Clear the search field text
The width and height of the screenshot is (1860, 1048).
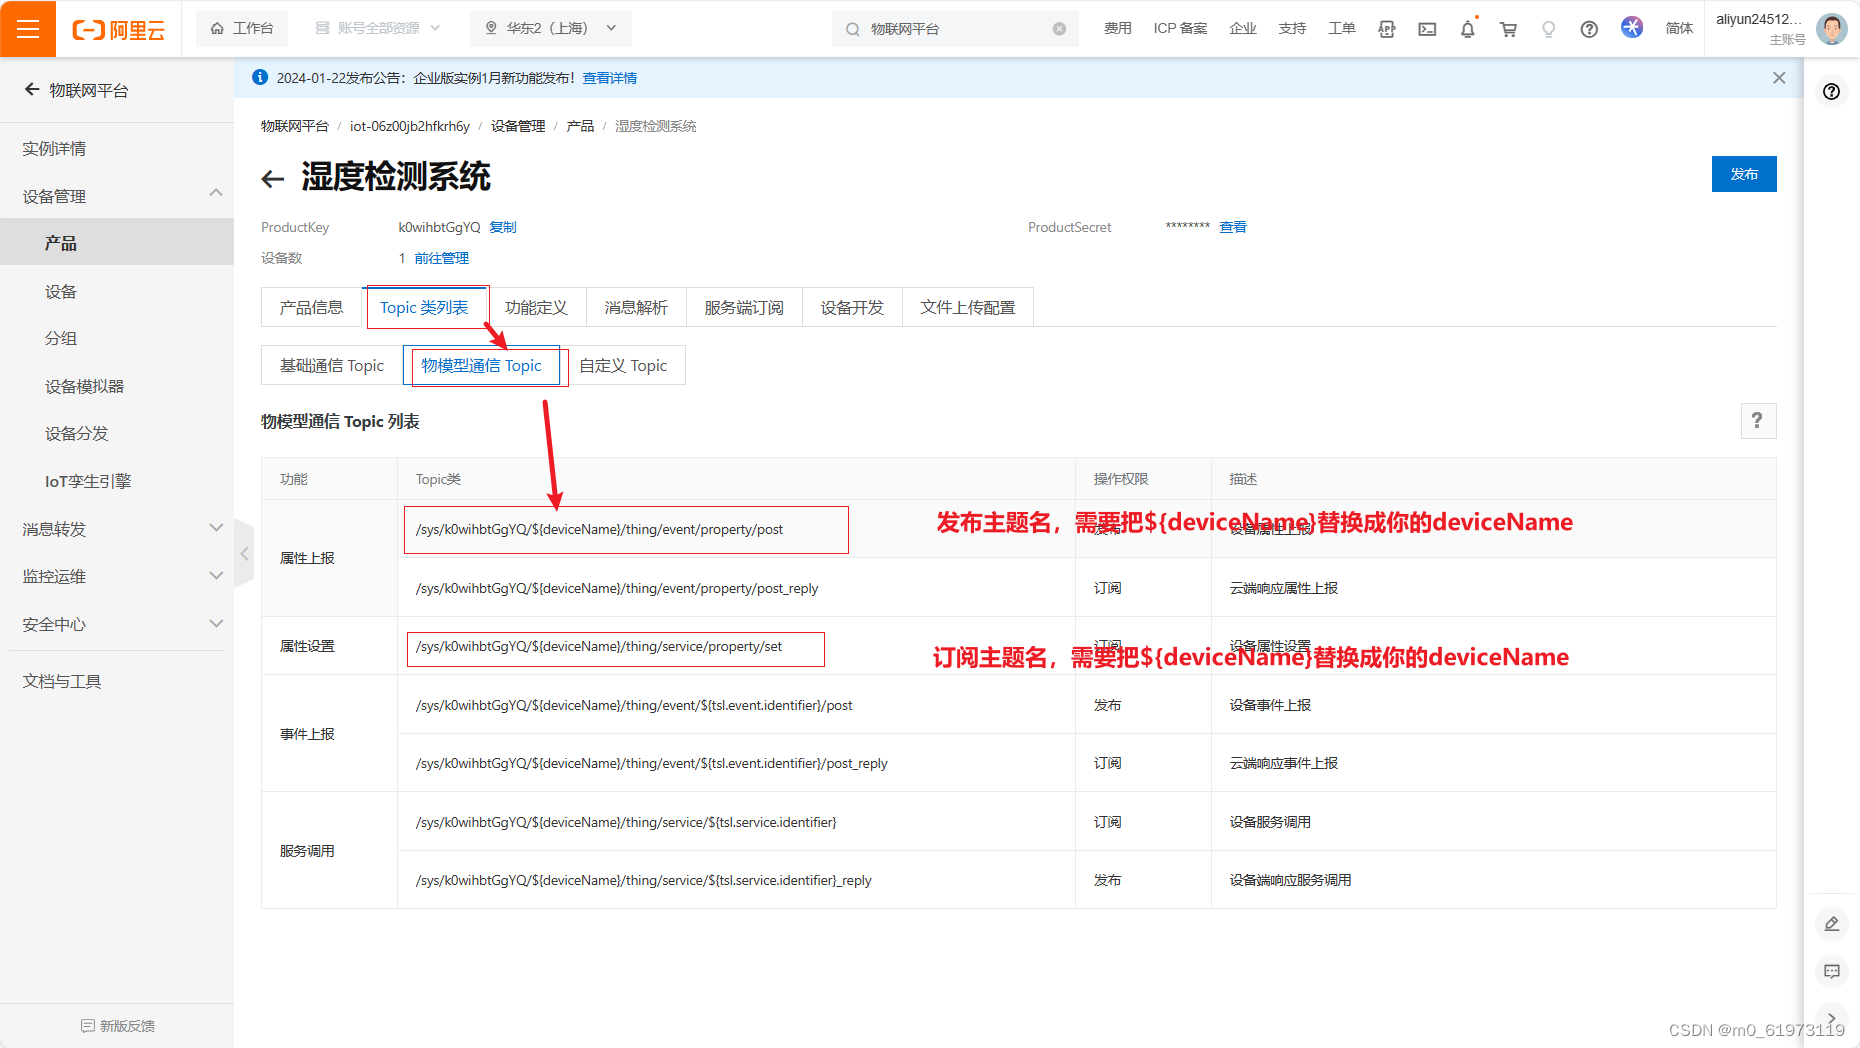[x=1059, y=29]
